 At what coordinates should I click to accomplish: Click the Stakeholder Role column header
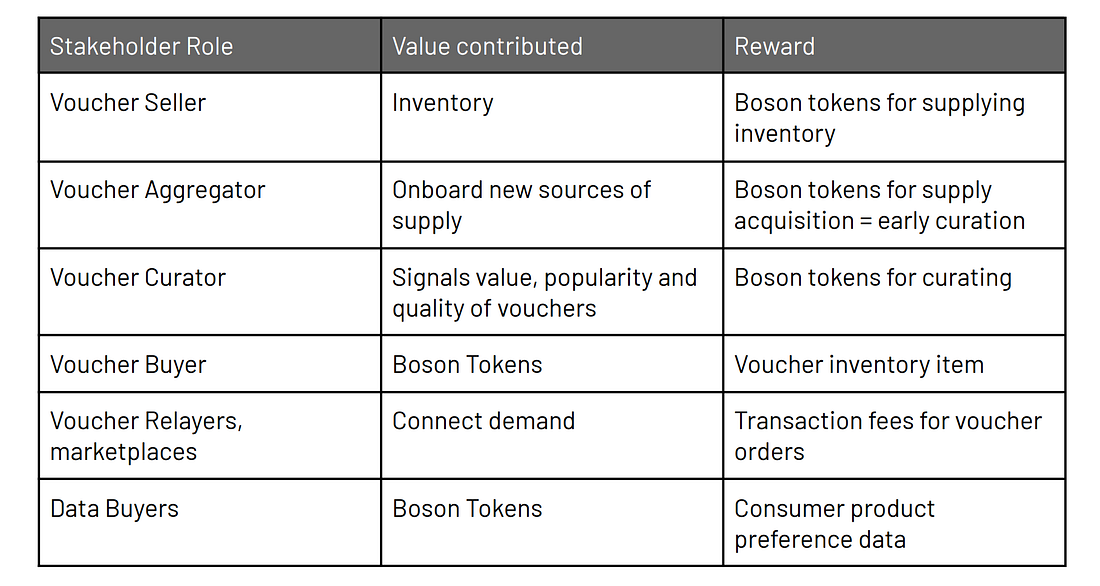[x=210, y=46]
